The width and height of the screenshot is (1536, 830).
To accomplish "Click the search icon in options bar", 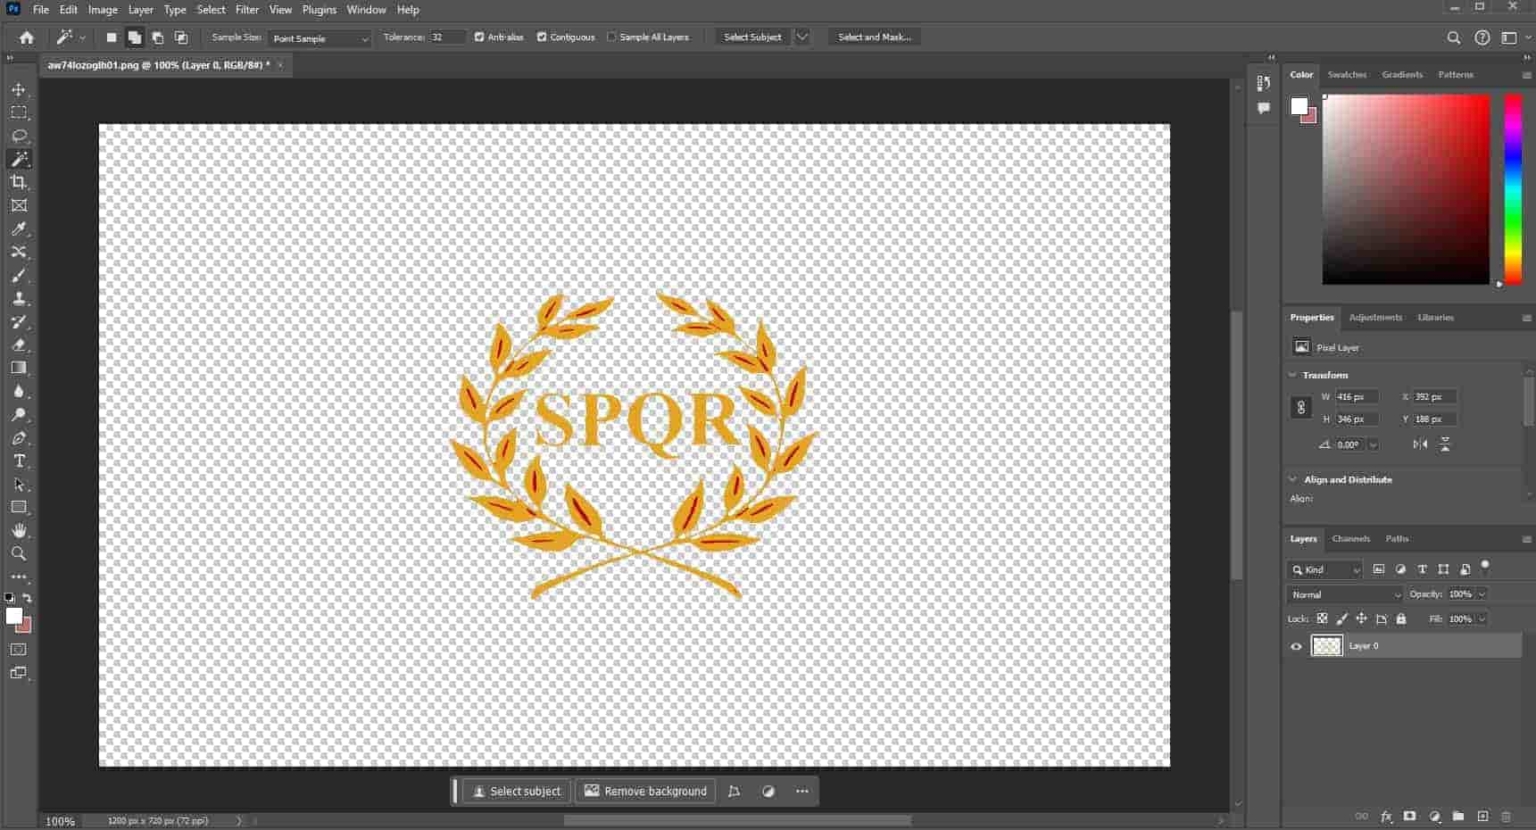I will (x=1453, y=38).
